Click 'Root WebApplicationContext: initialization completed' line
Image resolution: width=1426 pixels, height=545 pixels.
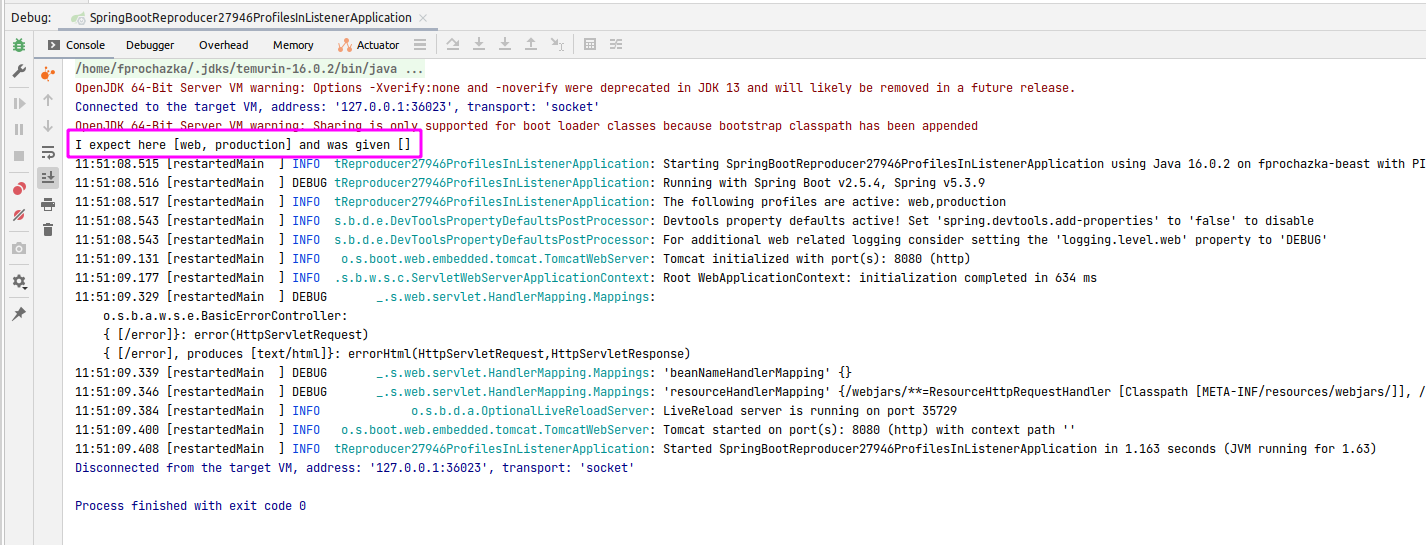[586, 278]
